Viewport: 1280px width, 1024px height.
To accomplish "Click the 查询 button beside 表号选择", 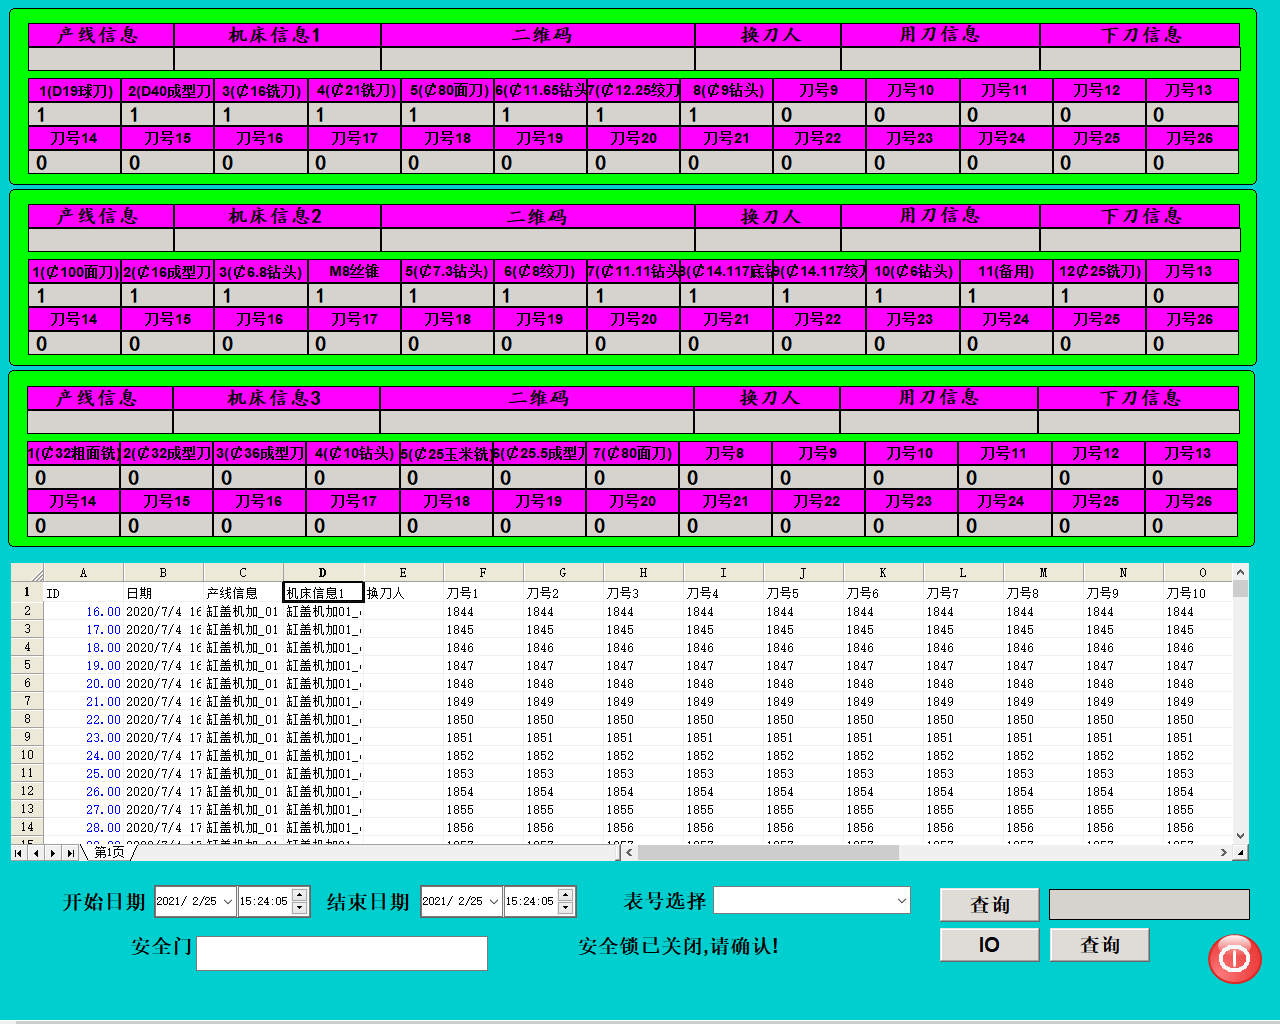I will click(x=989, y=904).
